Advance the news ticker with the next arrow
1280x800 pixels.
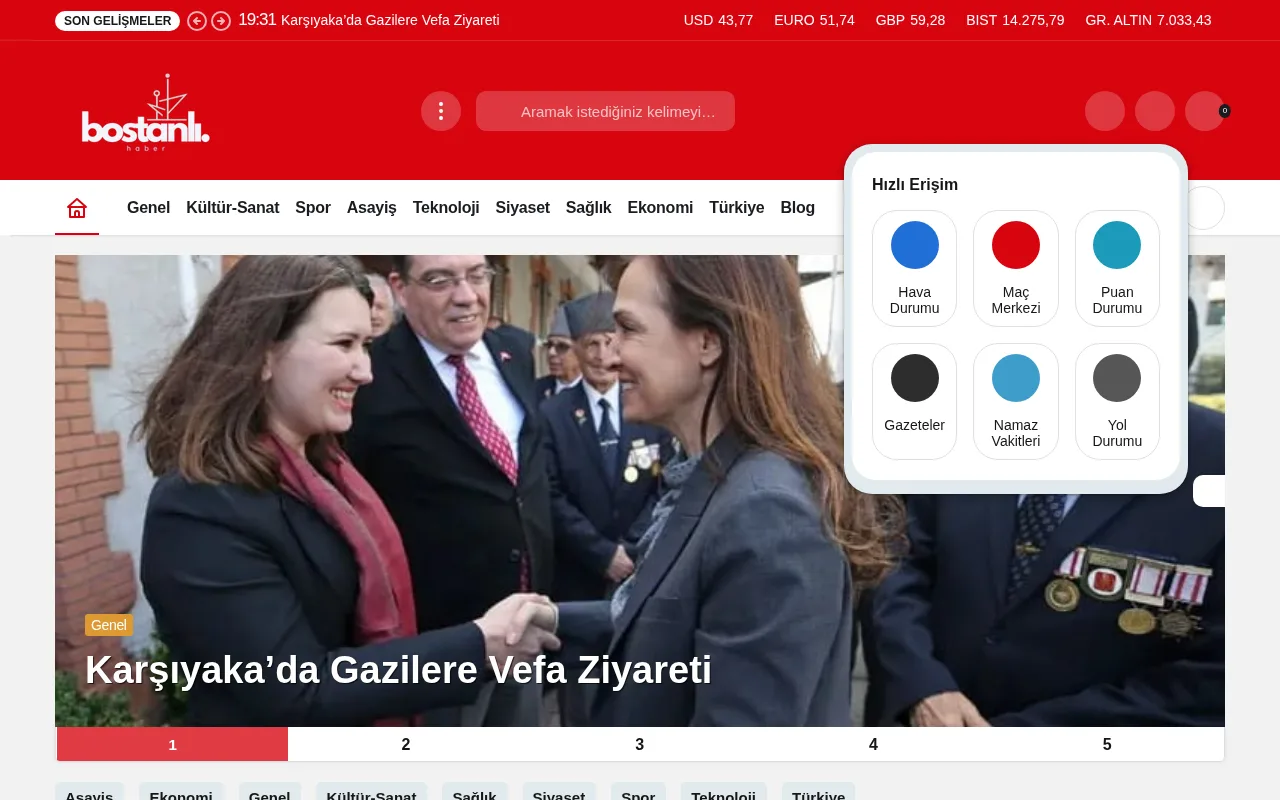tap(221, 20)
